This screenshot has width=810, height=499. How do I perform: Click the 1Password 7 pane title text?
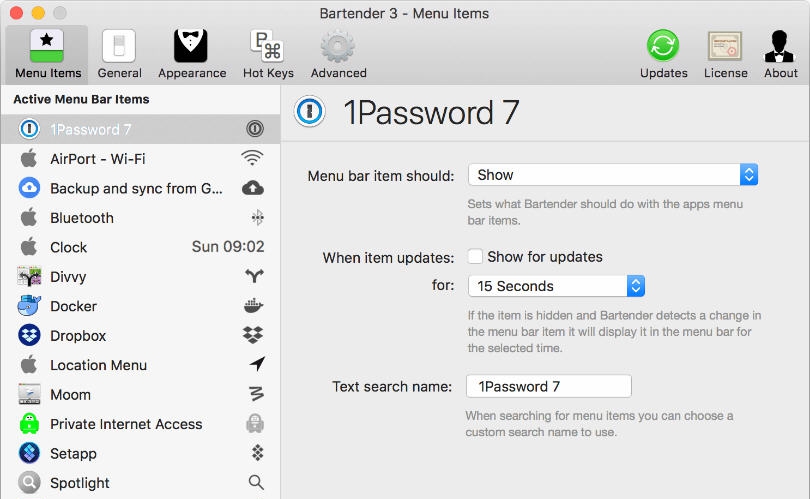coord(431,112)
